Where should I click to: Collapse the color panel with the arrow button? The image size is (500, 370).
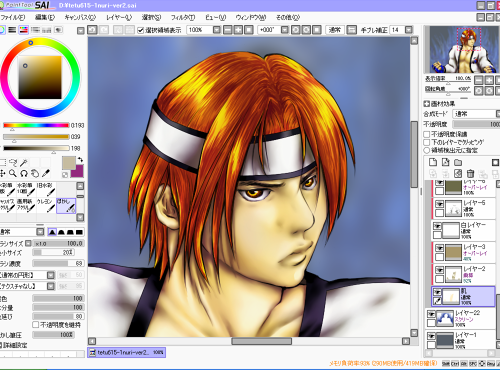pos(80,31)
